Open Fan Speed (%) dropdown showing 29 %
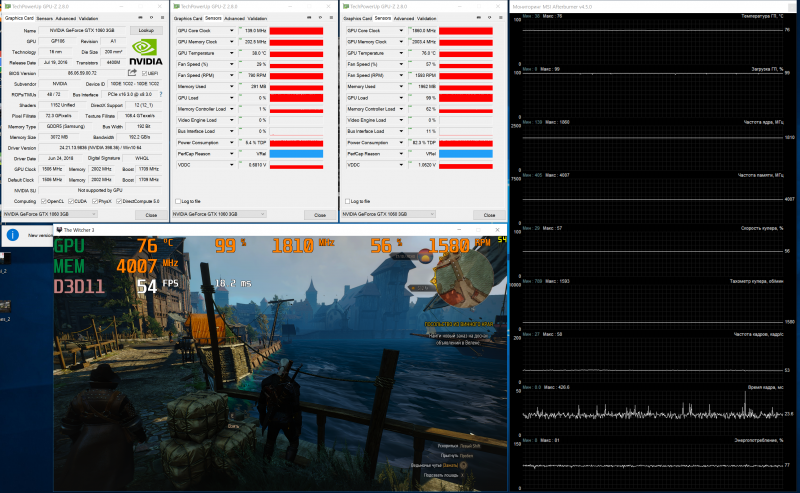The width and height of the screenshot is (800, 493). pyautogui.click(x=232, y=64)
